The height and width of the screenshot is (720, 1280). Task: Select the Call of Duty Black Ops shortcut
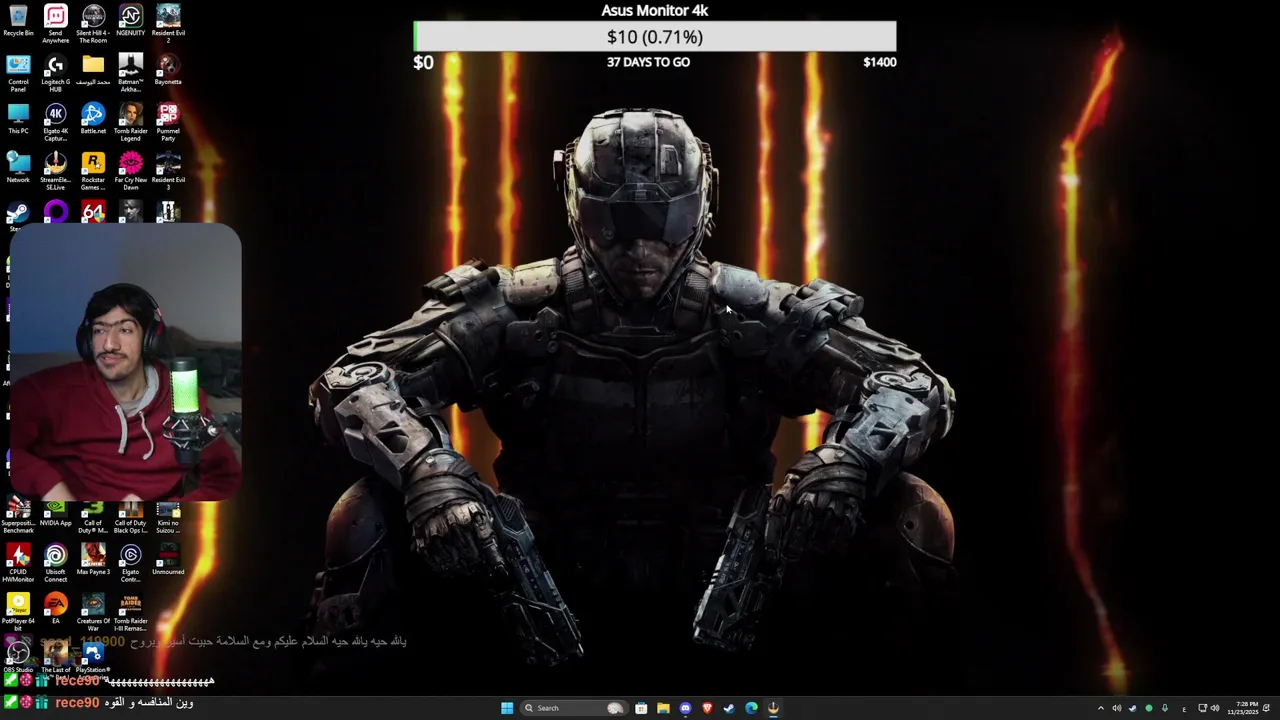click(130, 517)
